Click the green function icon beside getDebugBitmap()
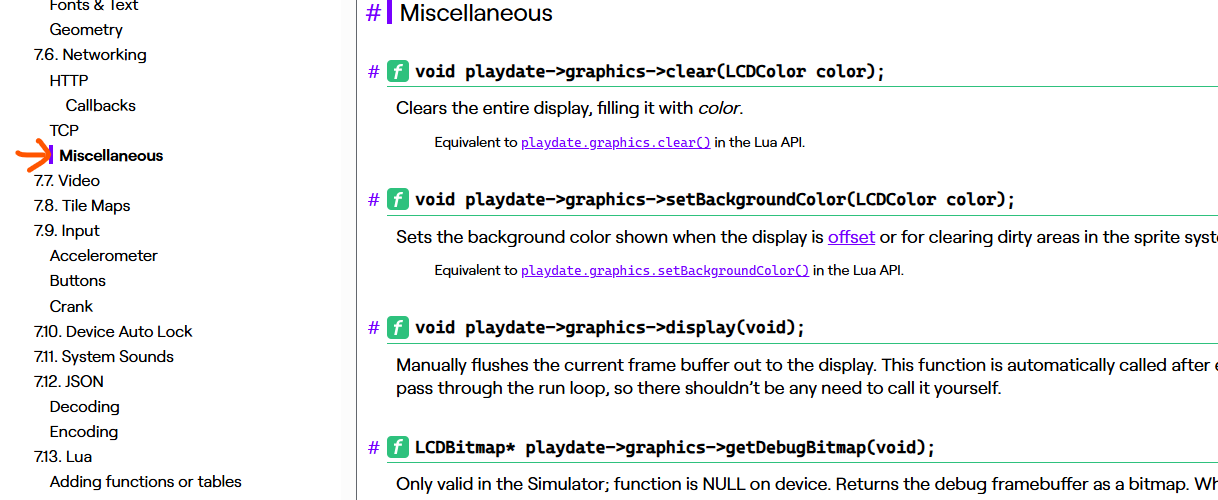Viewport: 1218px width, 500px height. pos(398,447)
